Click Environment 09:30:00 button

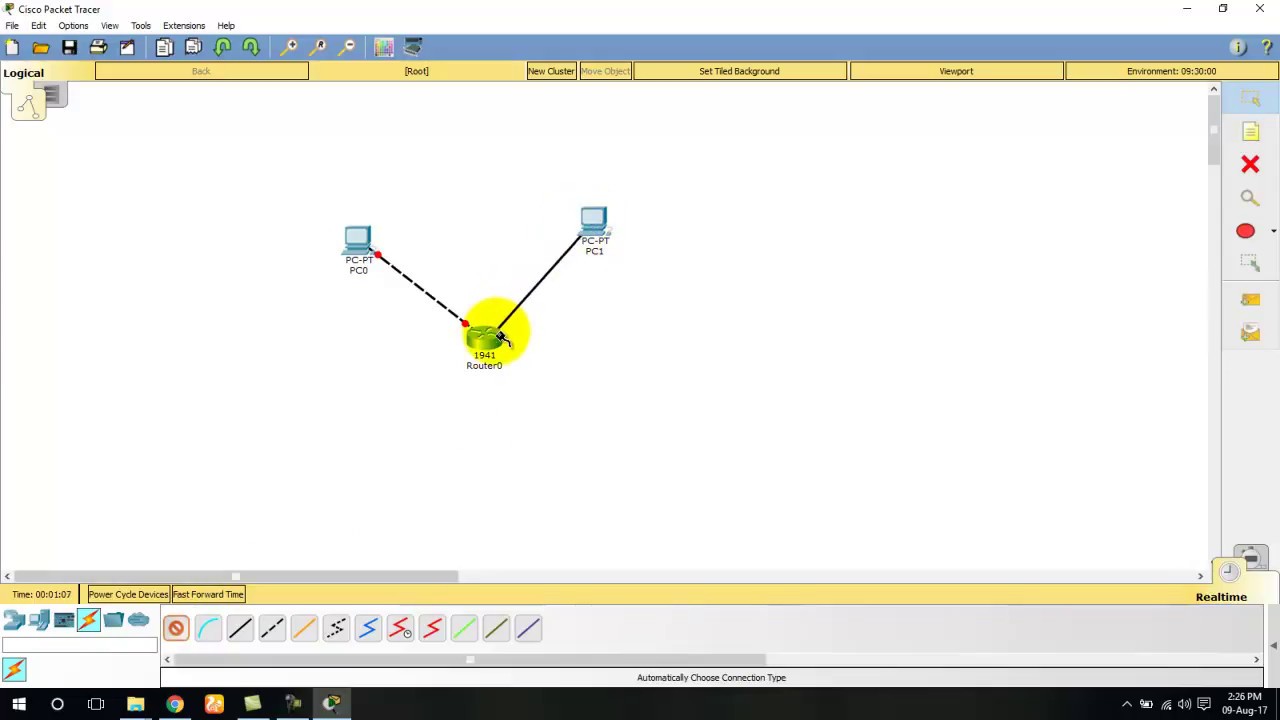pos(1171,71)
